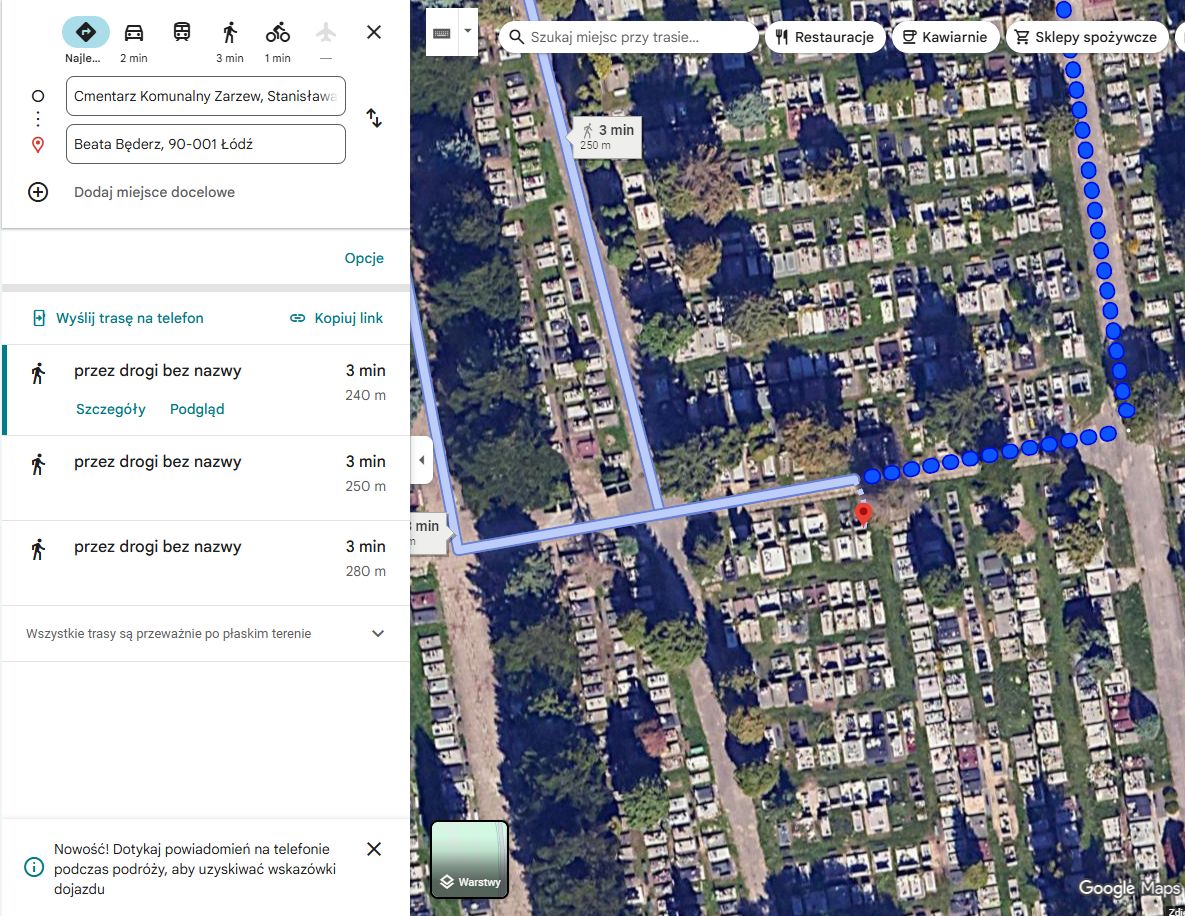Choose the walking travel mode icon
Screen dimensions: 1185x916
point(230,32)
